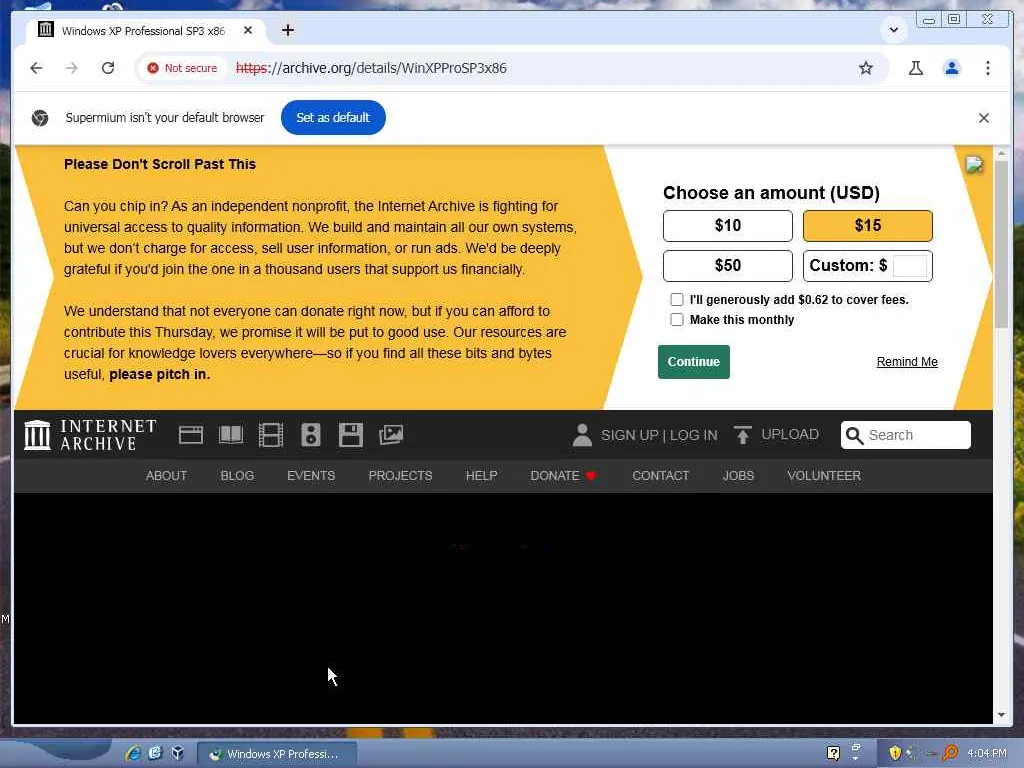Image resolution: width=1024 pixels, height=768 pixels.
Task: Launch Internet Explorer from quick launch
Action: [x=134, y=754]
